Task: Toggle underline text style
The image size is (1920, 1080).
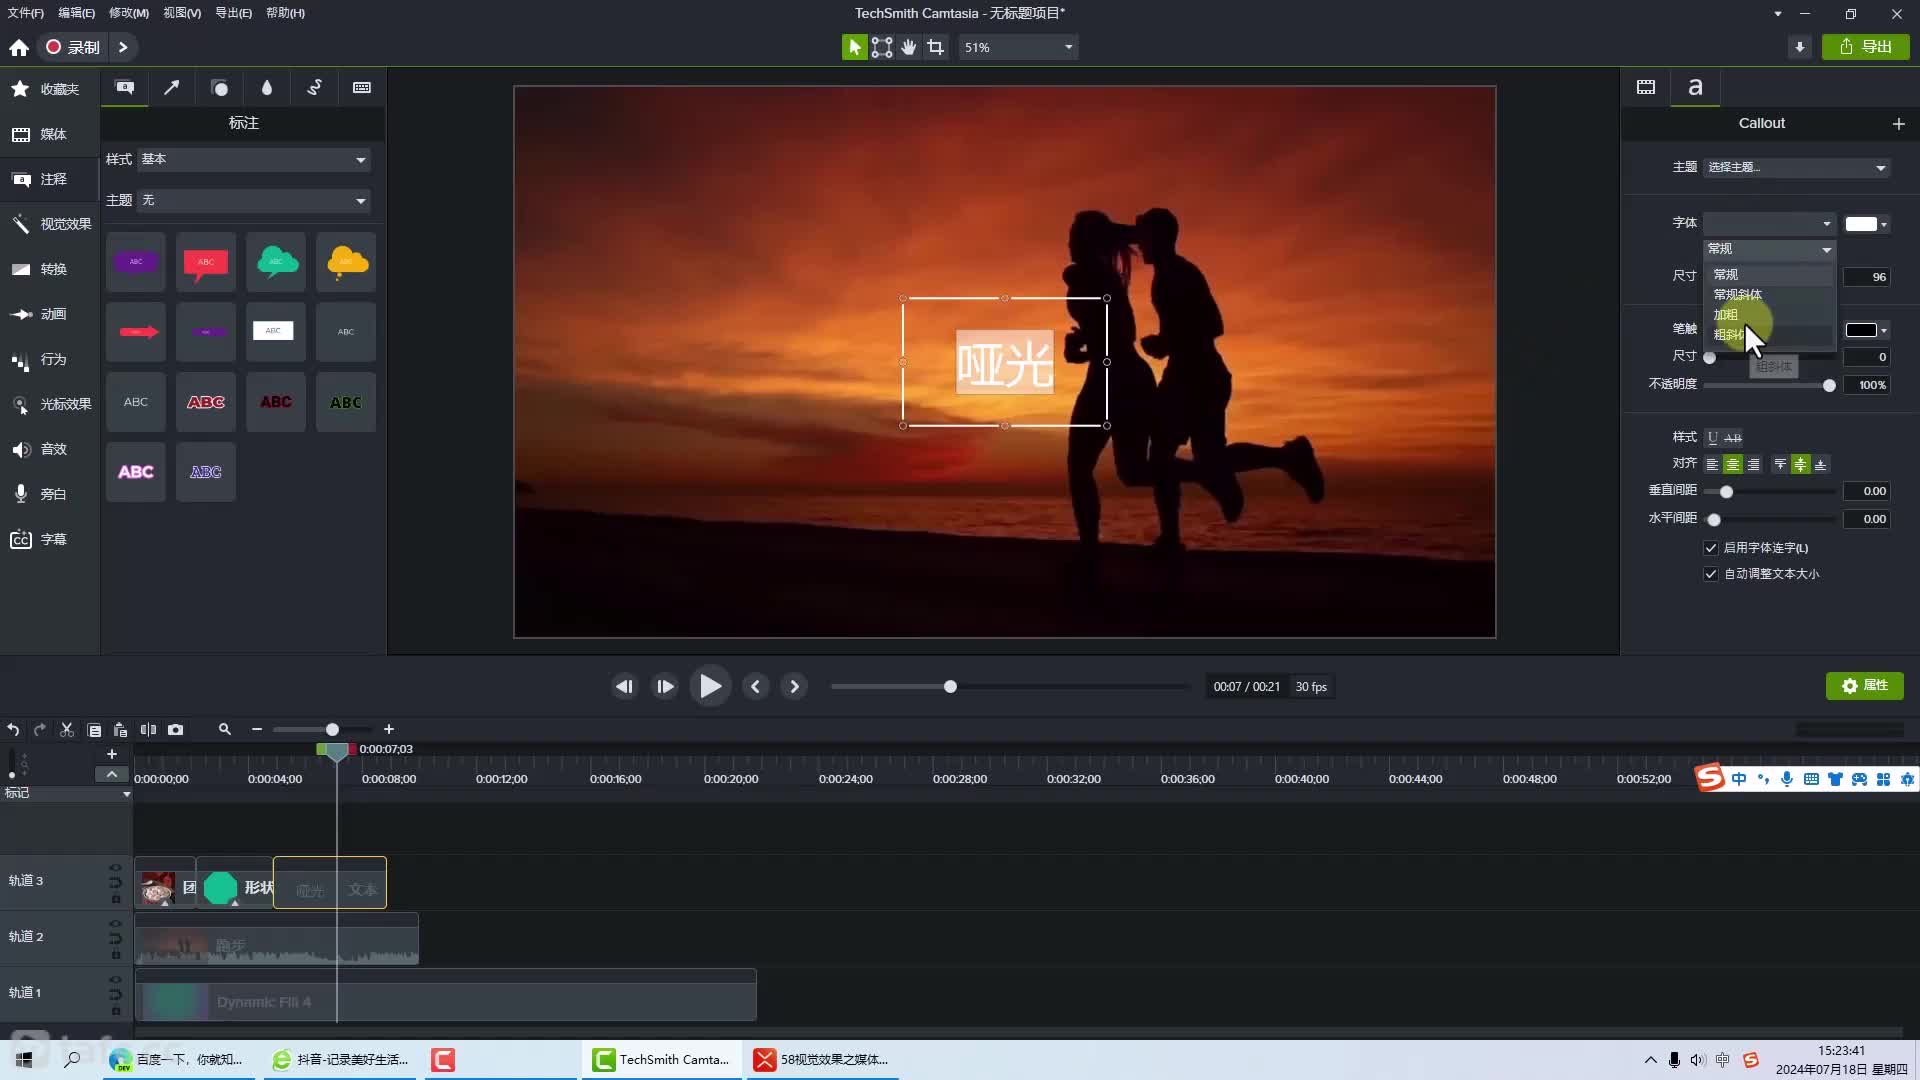Action: click(1712, 438)
